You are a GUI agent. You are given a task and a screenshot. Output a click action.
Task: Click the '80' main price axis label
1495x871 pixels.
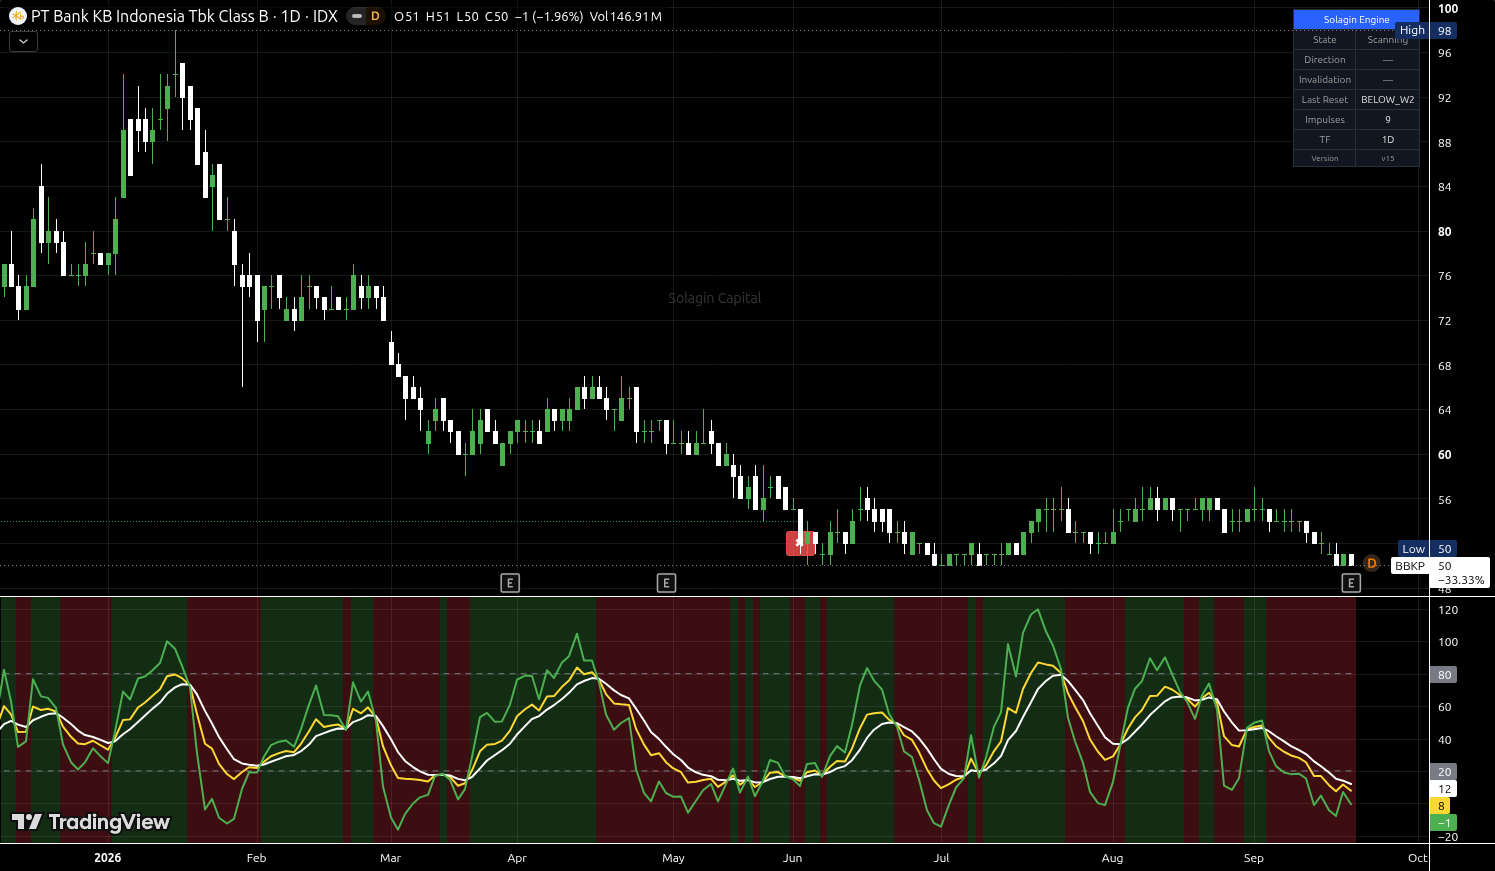[1444, 232]
